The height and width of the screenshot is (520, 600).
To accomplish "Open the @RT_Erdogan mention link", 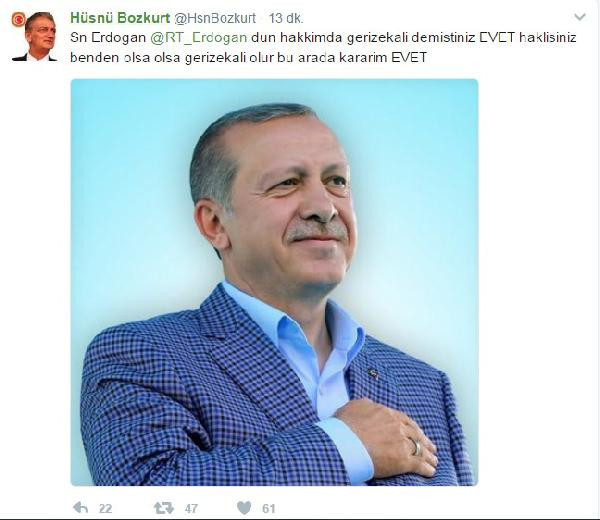I will (199, 37).
